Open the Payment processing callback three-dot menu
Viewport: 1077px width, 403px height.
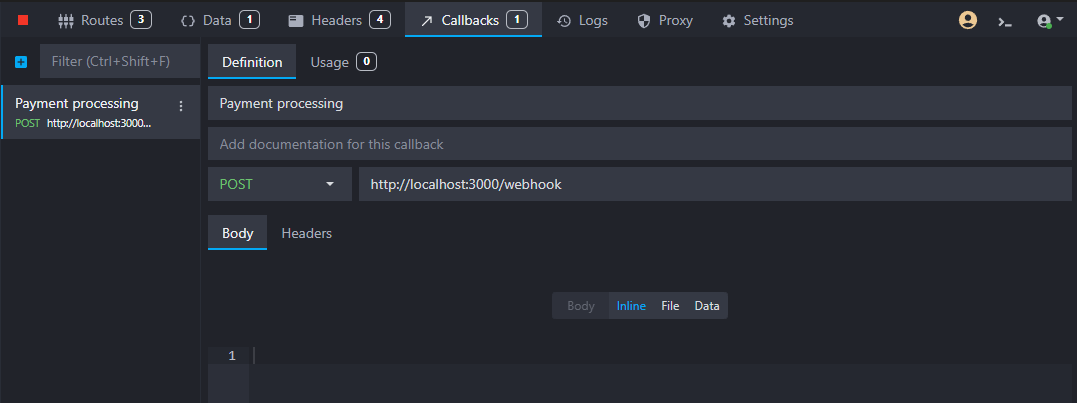(x=181, y=106)
